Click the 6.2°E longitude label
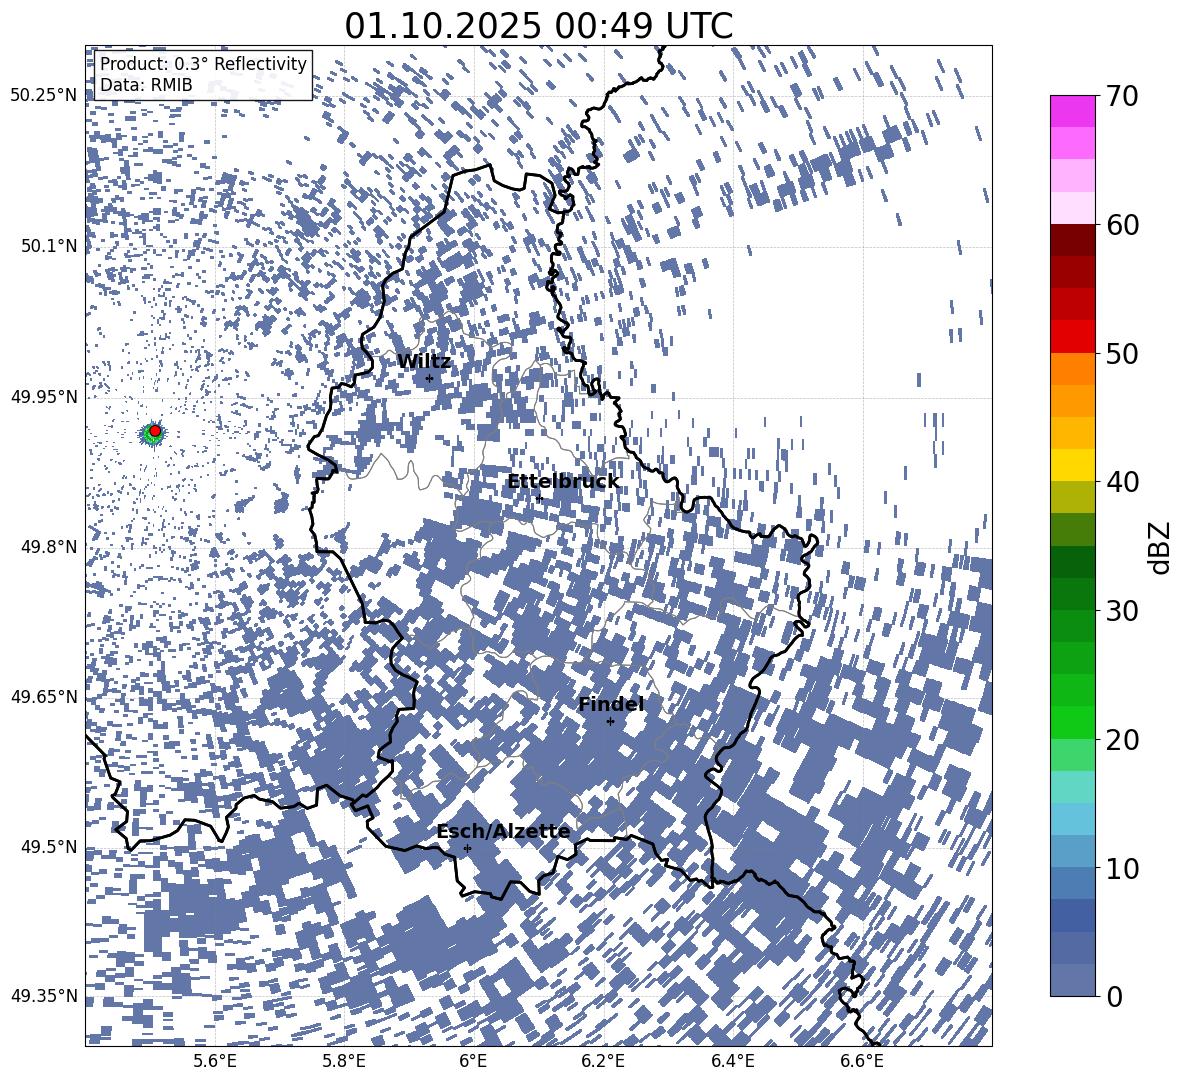The height and width of the screenshot is (1081, 1184). [x=603, y=1061]
